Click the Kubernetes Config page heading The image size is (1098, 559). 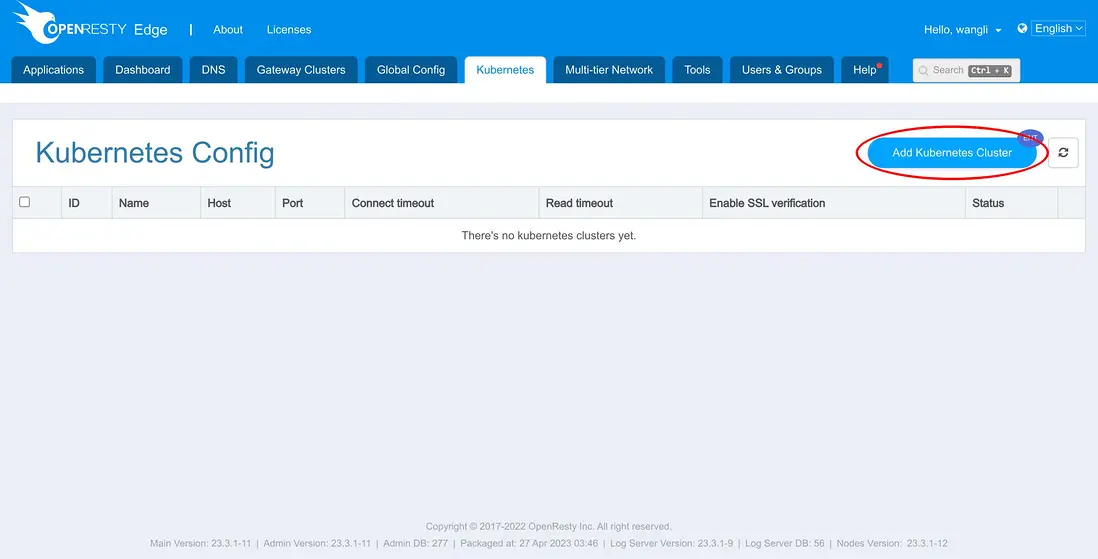coord(155,153)
